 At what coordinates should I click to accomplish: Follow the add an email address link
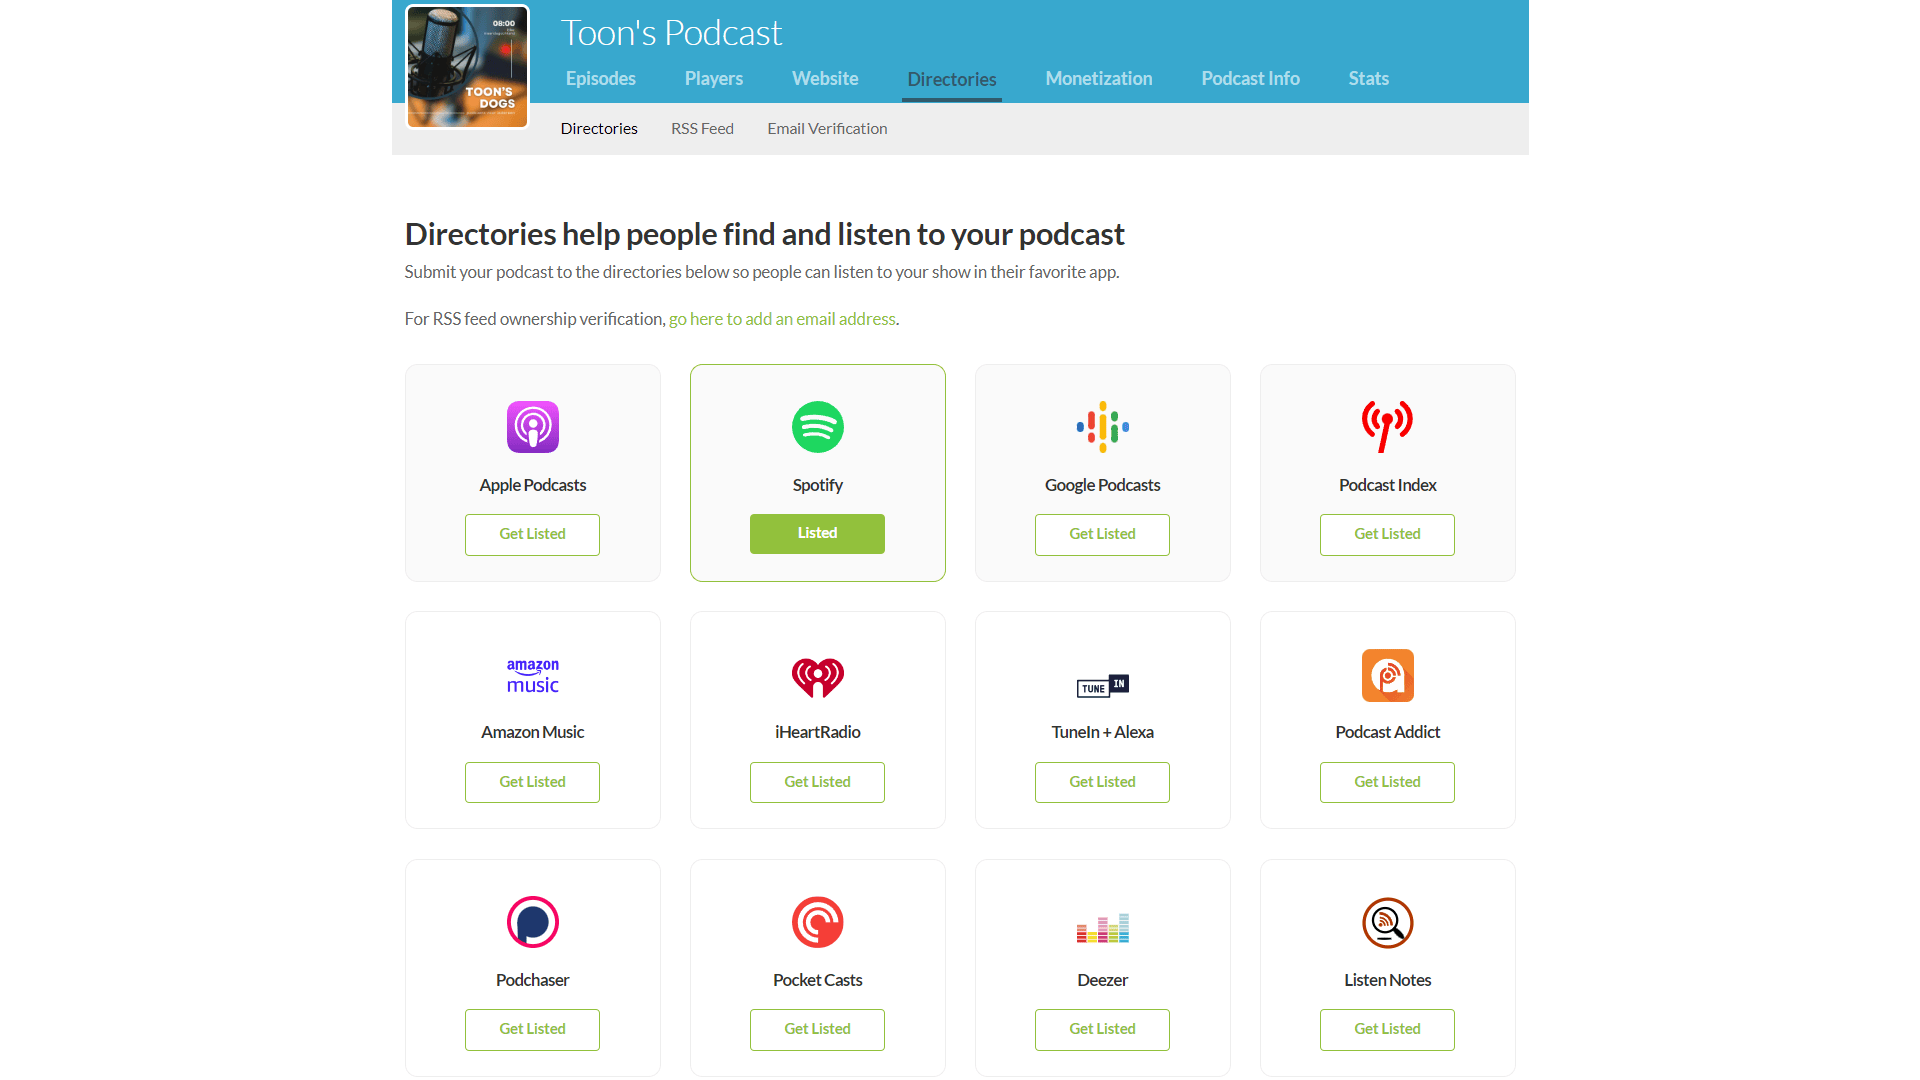click(x=782, y=319)
